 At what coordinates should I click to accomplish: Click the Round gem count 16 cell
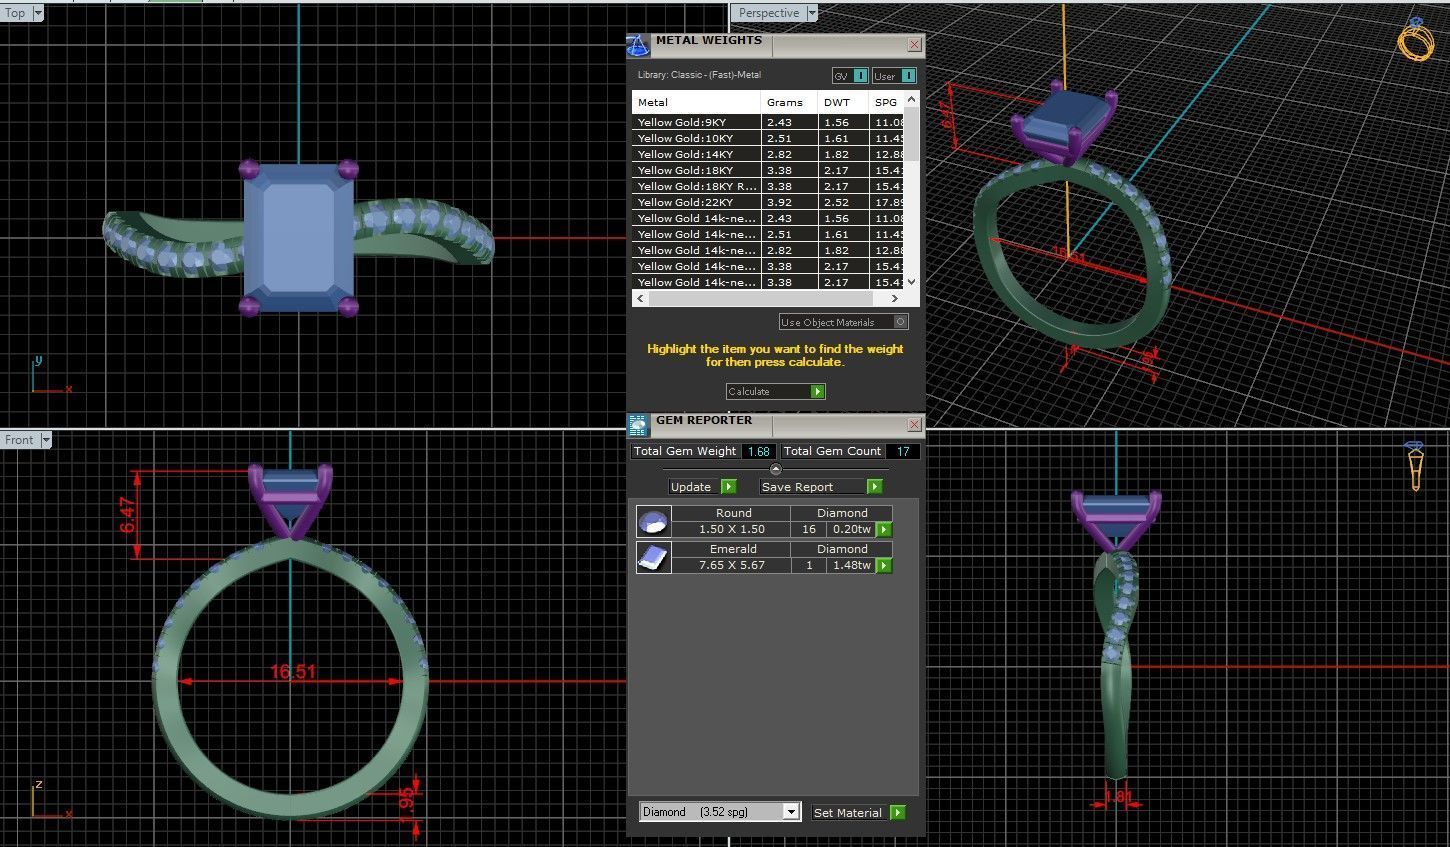pos(808,529)
